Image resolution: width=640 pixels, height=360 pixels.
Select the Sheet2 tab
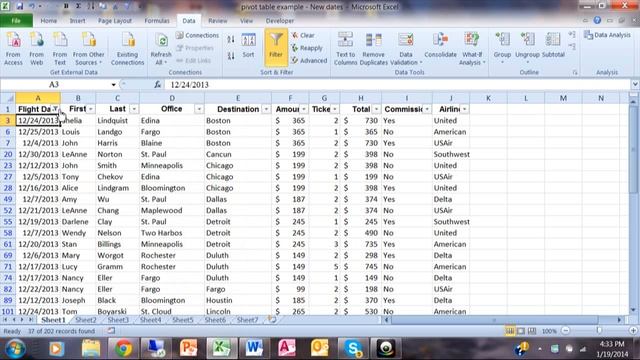tap(85, 320)
